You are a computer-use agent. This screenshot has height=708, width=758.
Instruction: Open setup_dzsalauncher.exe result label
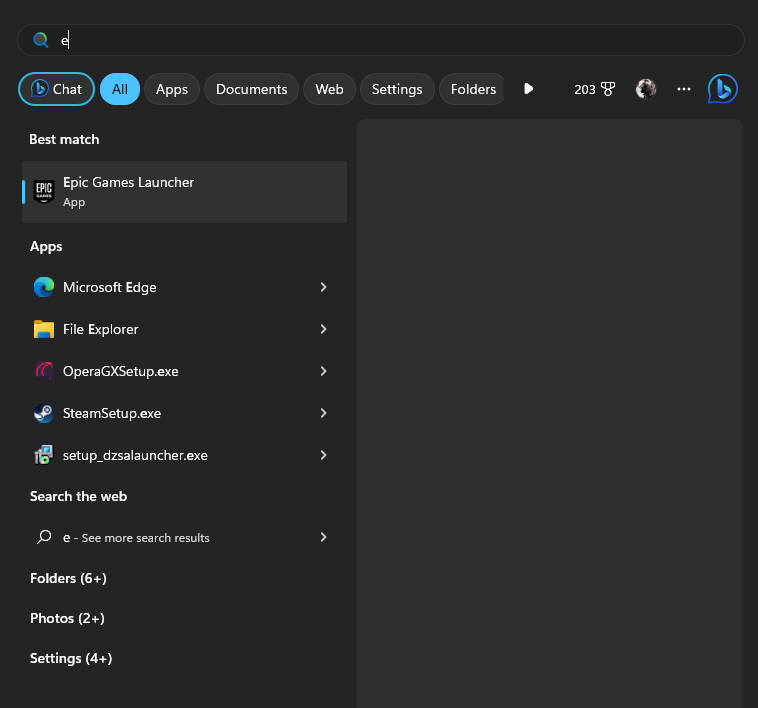coord(135,455)
